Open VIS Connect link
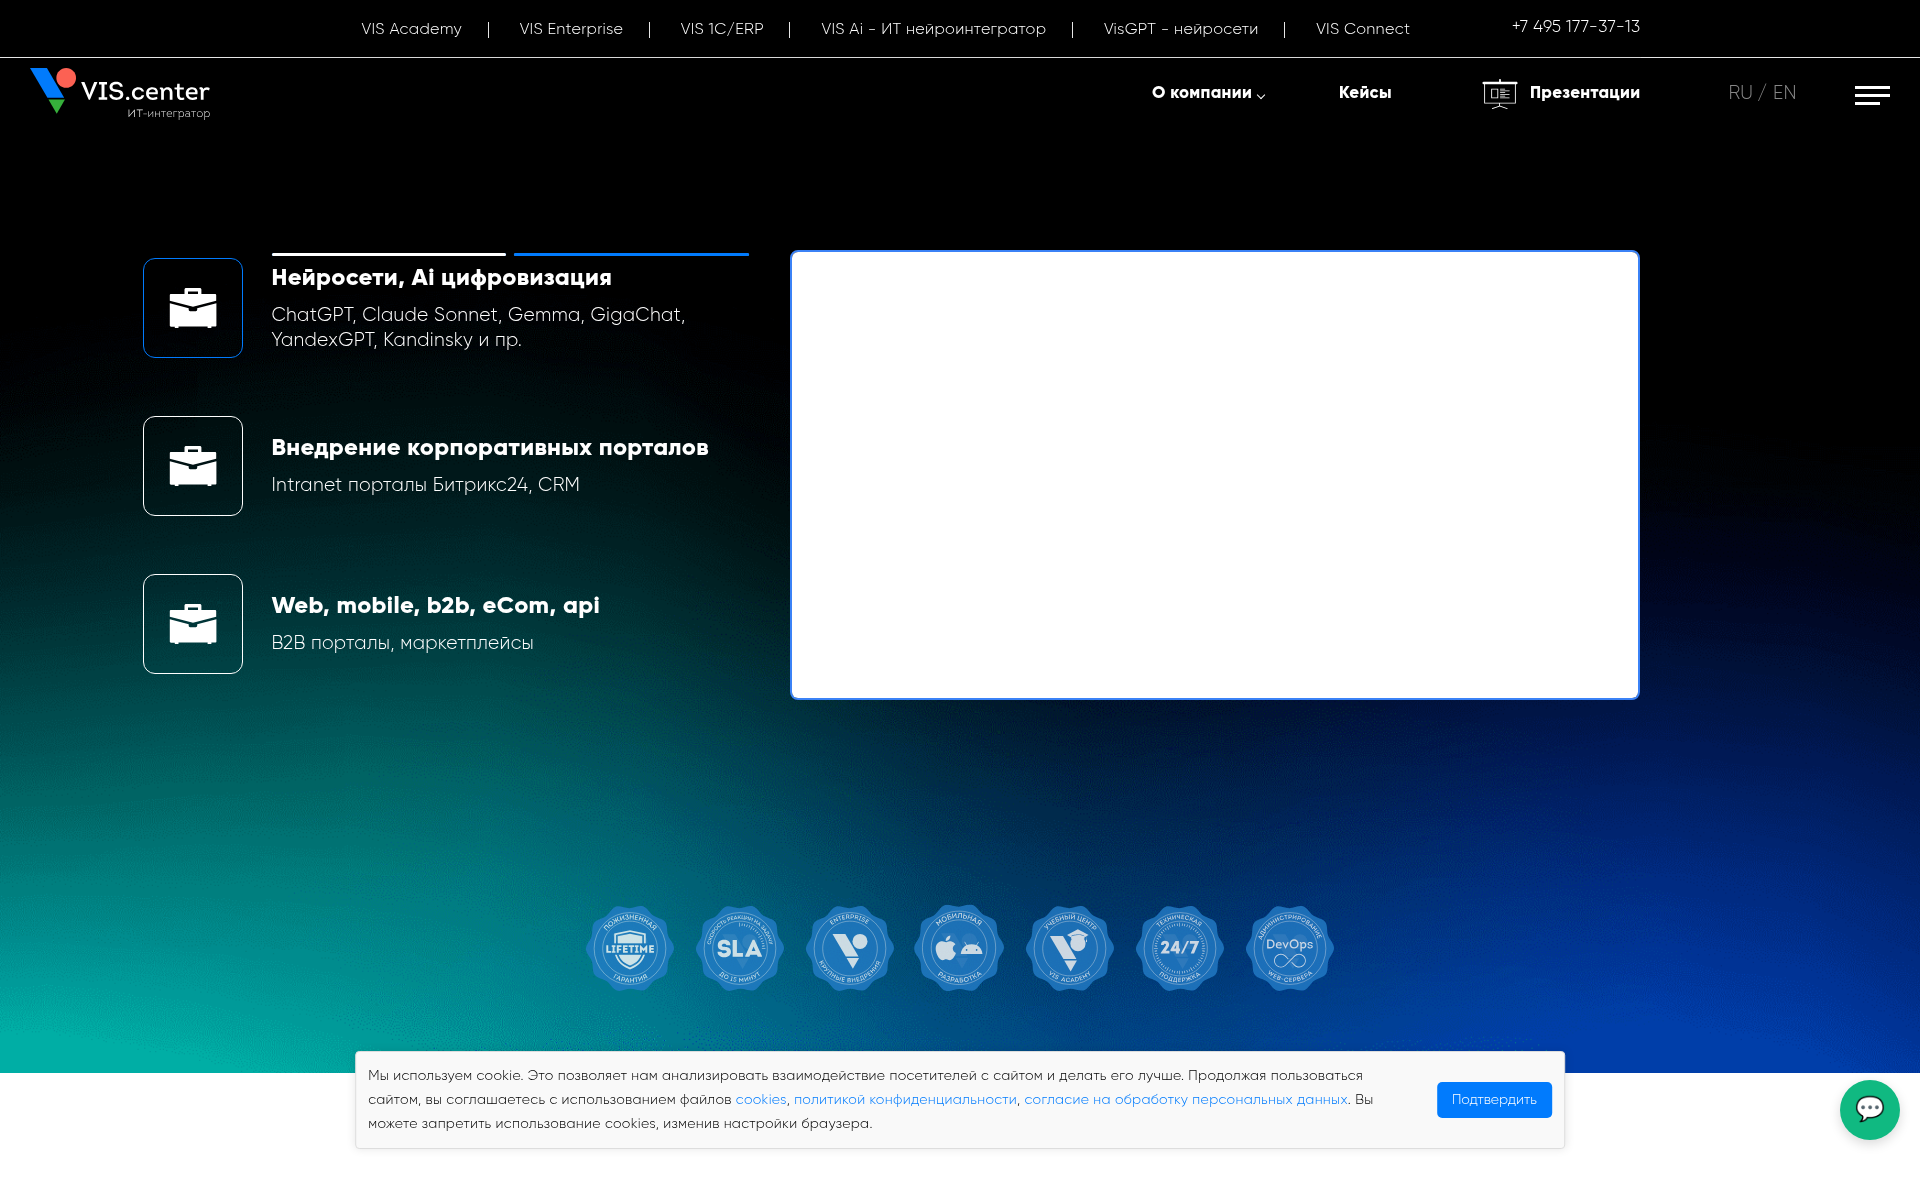 pyautogui.click(x=1362, y=29)
